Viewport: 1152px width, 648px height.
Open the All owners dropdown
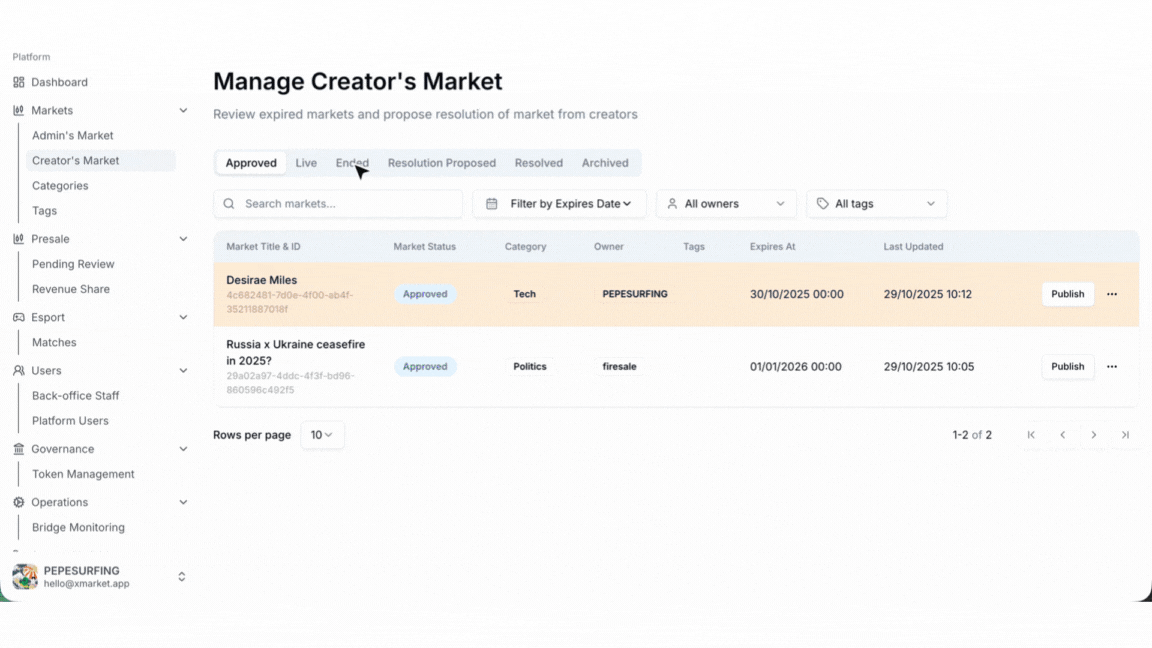726,204
